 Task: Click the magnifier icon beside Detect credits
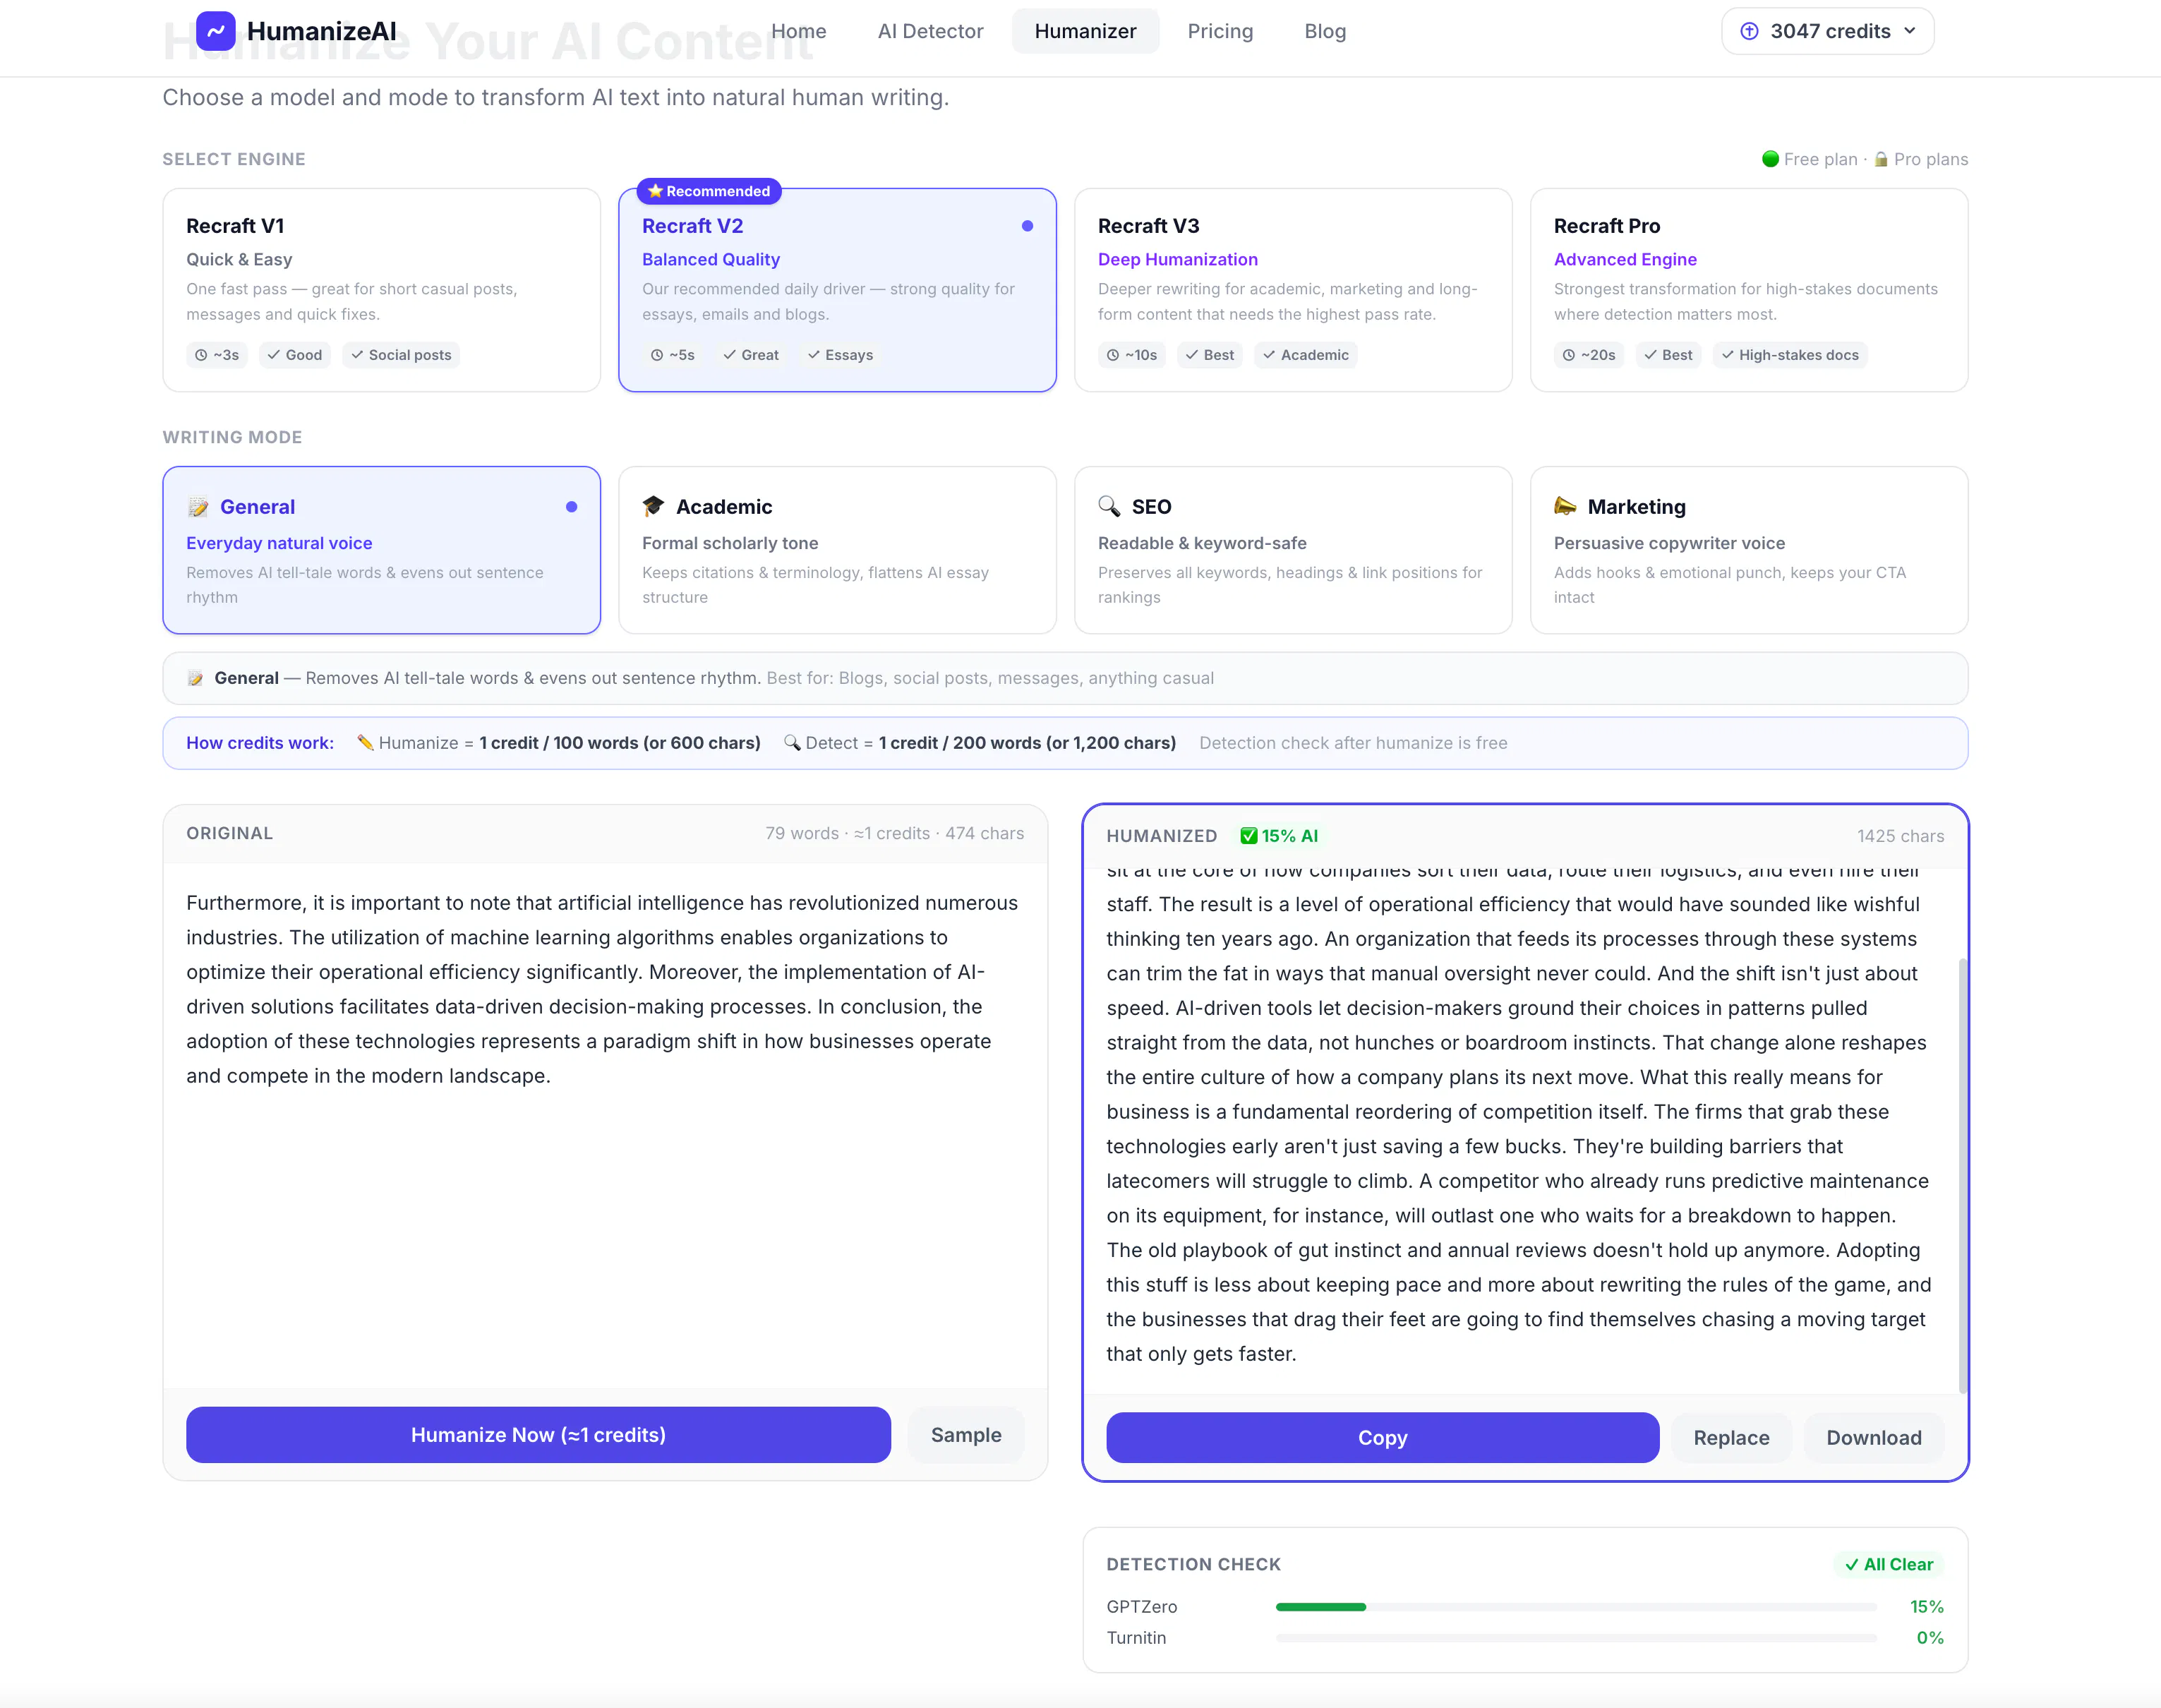point(792,743)
